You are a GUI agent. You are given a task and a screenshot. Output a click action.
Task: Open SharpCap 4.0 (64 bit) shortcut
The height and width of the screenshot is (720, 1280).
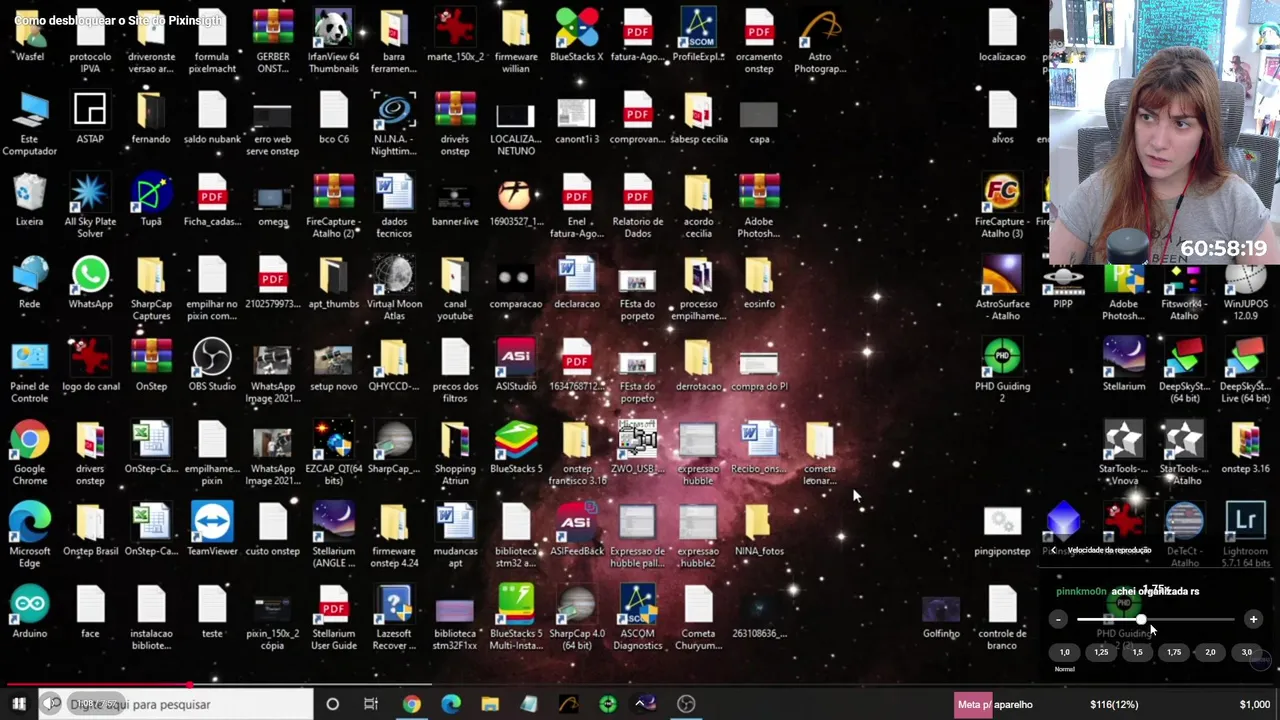(577, 618)
